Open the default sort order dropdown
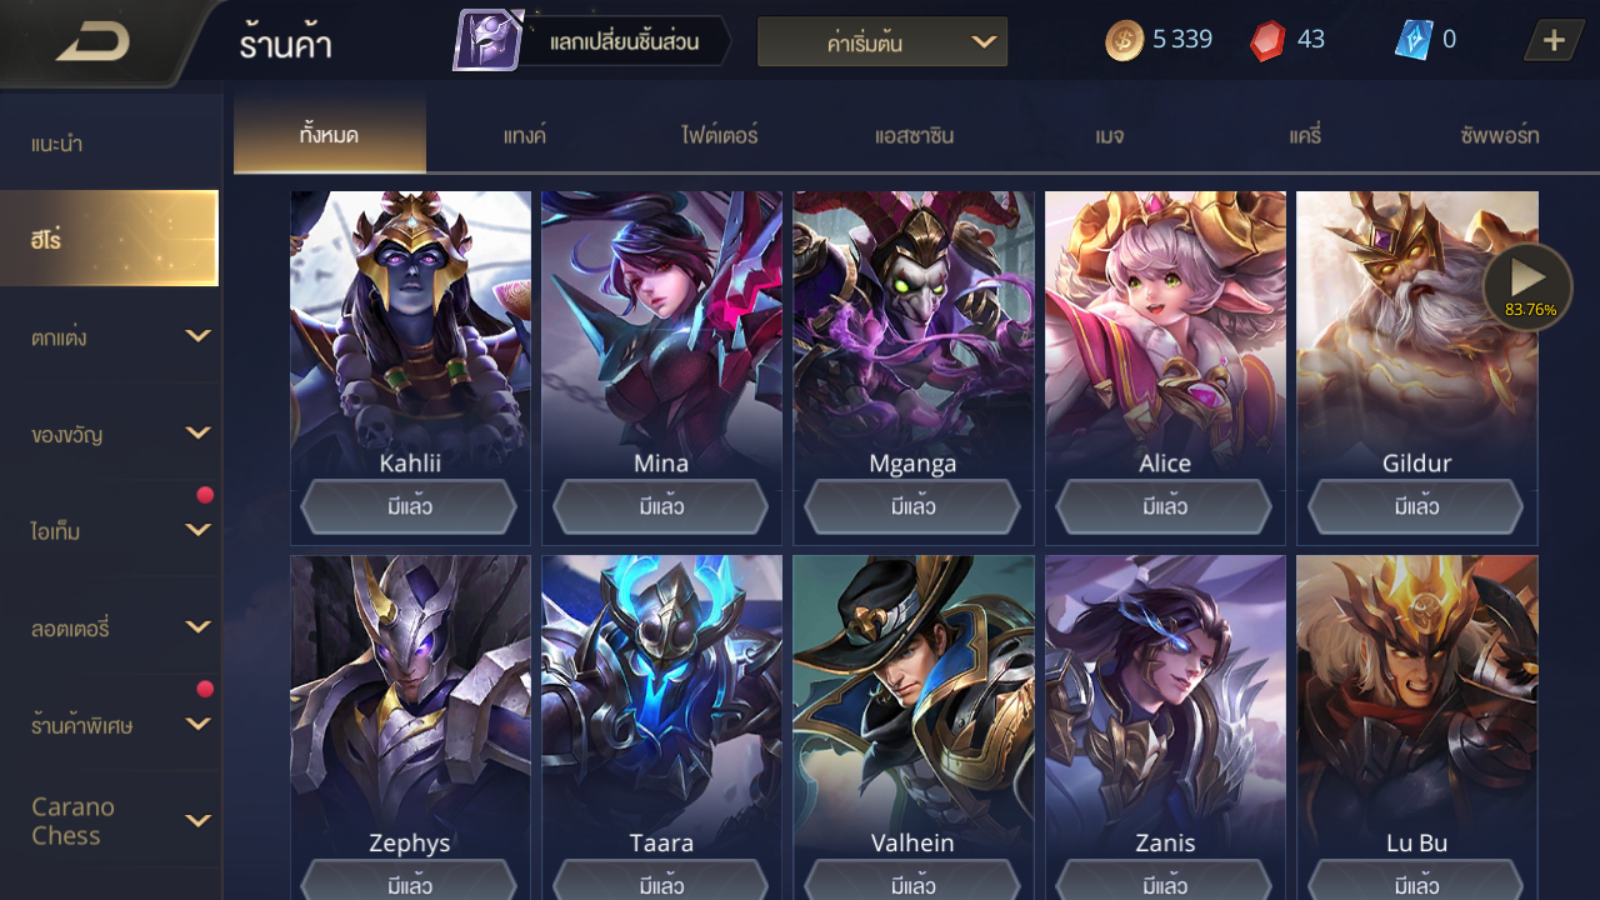This screenshot has height=900, width=1600. (882, 43)
